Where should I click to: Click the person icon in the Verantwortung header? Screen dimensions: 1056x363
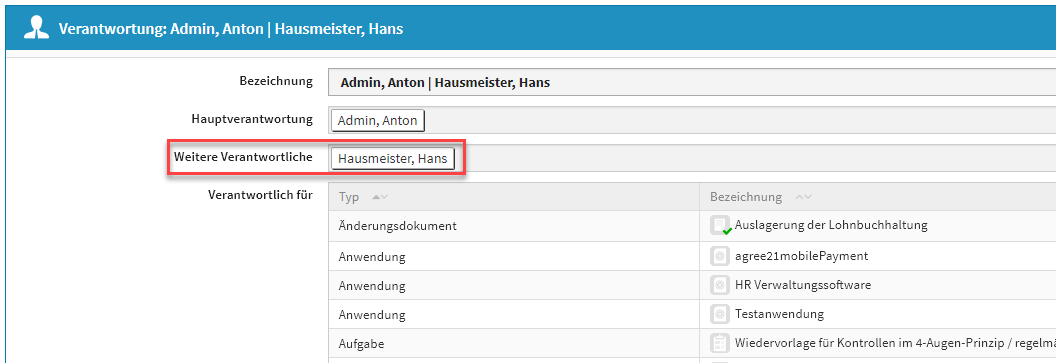(36, 28)
